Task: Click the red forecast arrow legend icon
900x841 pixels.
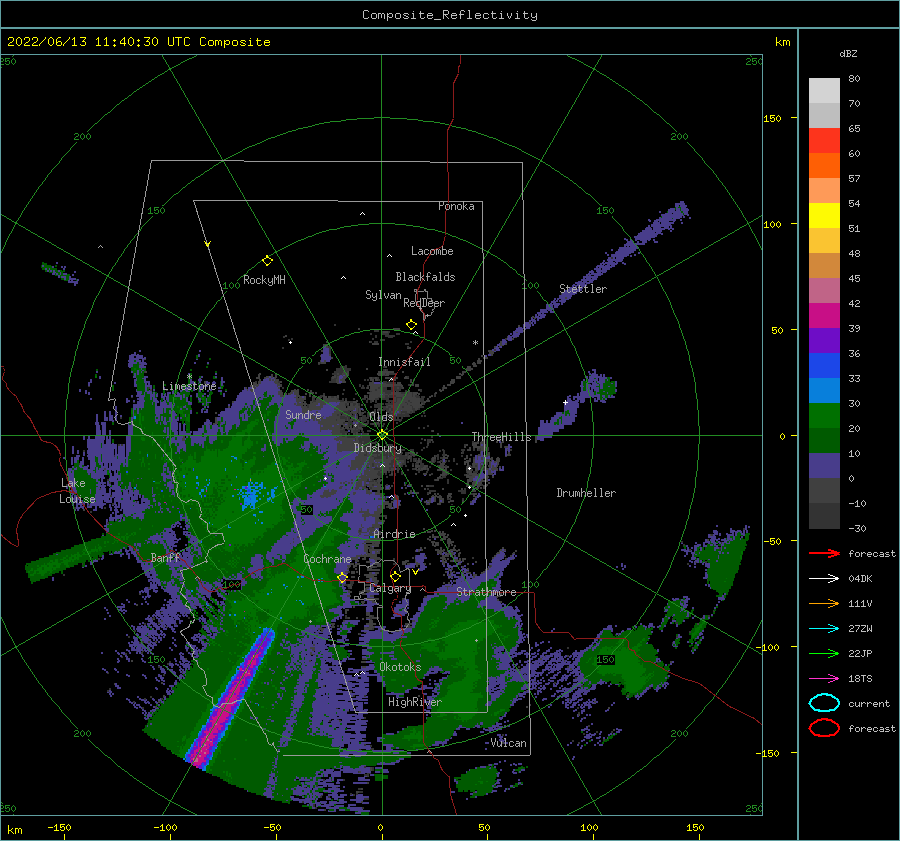Action: 824,553
